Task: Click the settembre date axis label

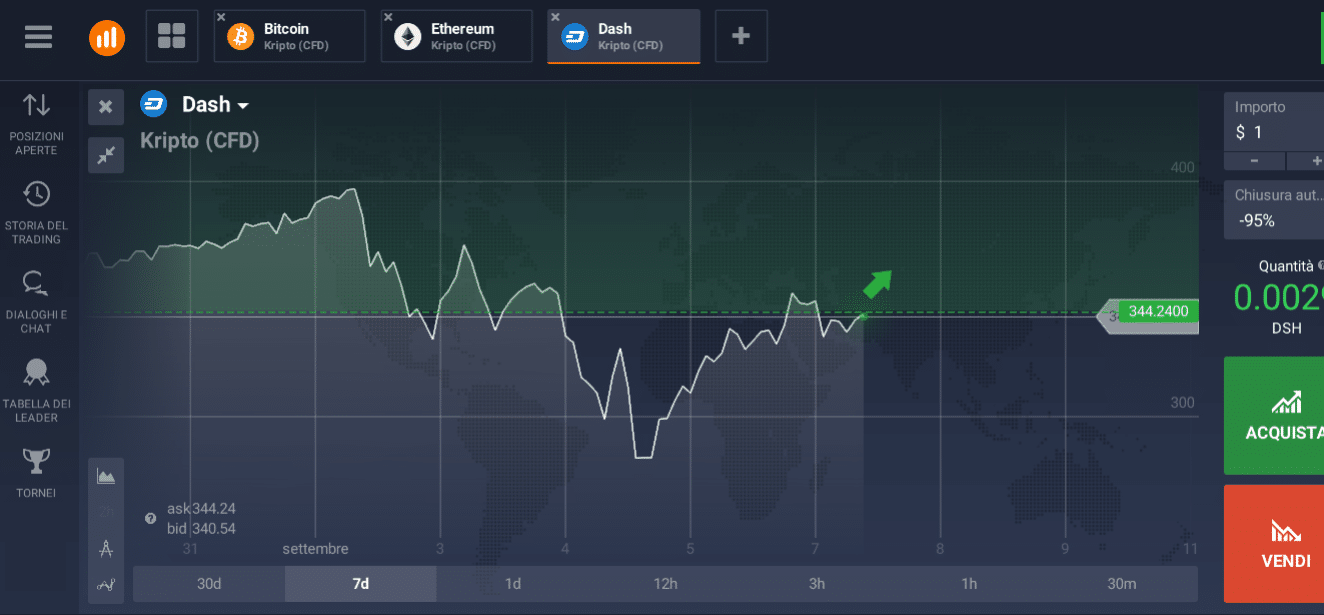Action: 315,549
